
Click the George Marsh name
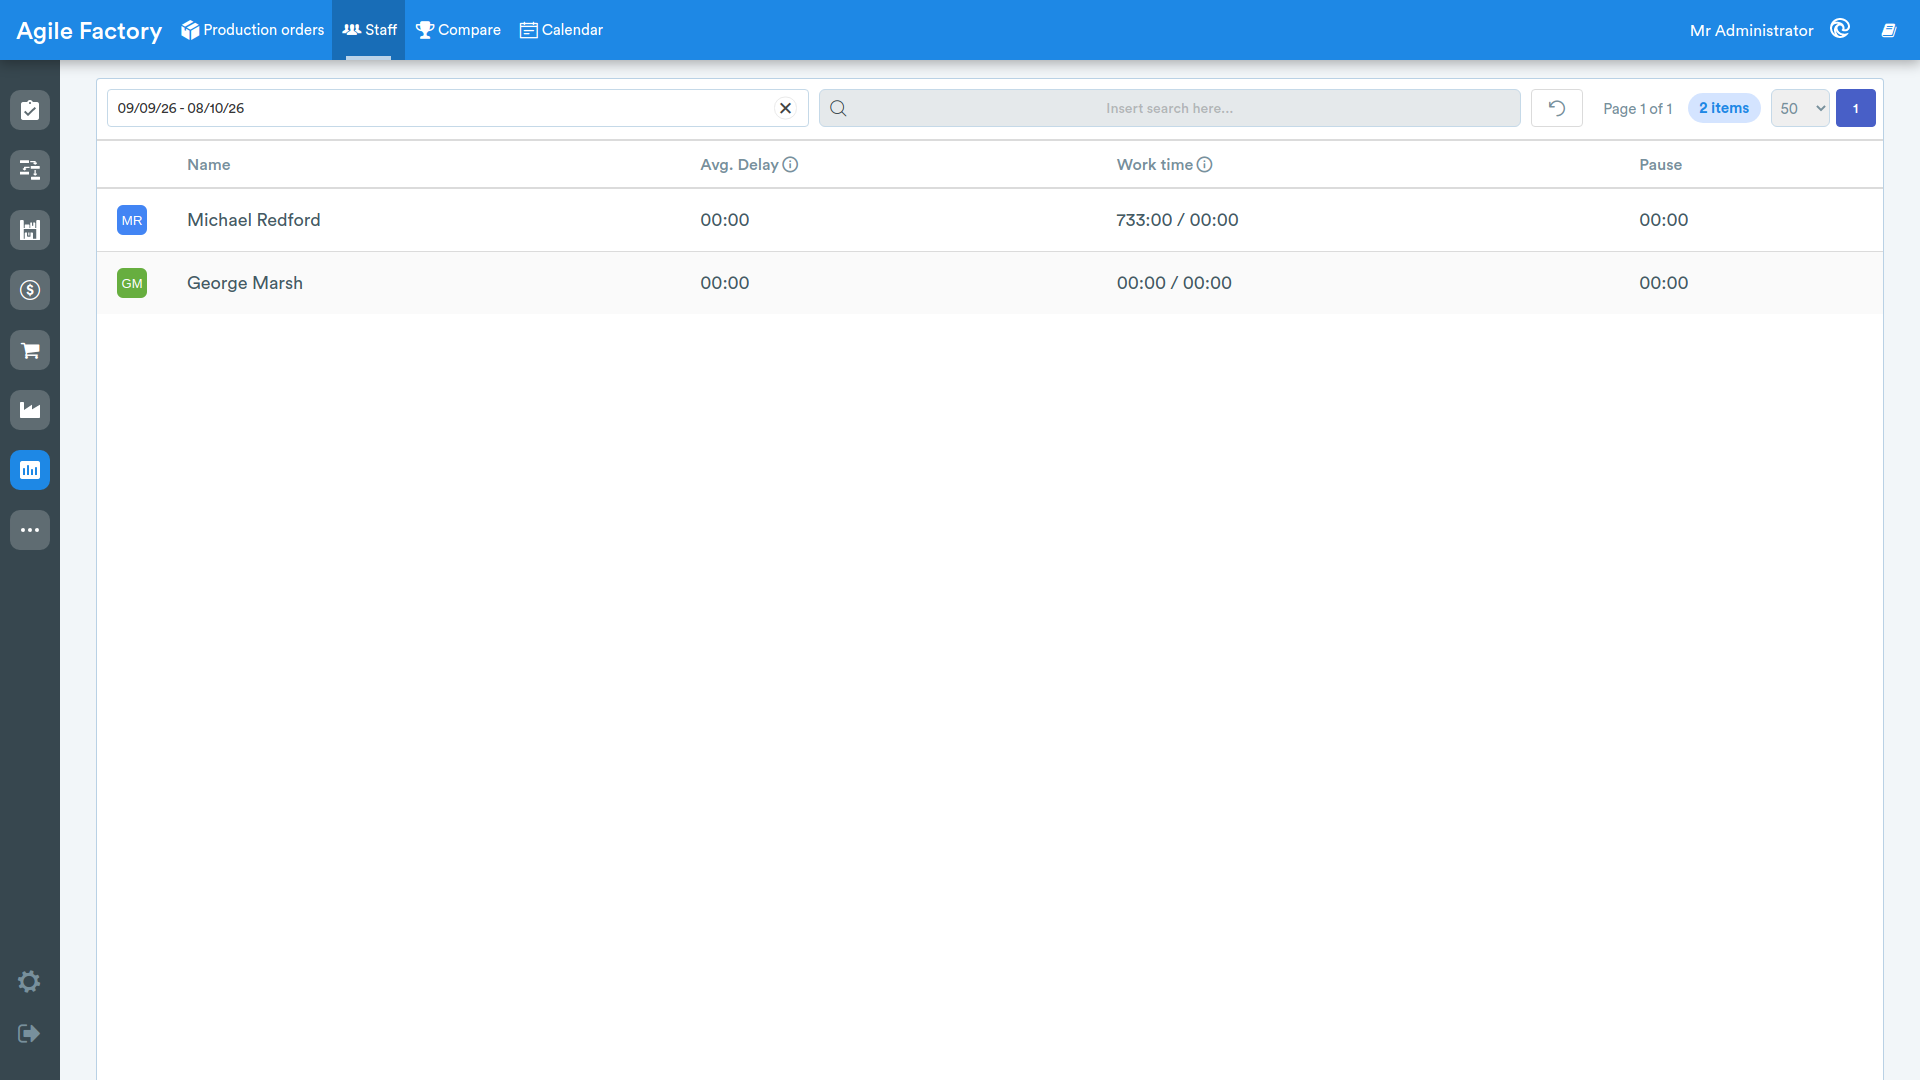coord(245,283)
